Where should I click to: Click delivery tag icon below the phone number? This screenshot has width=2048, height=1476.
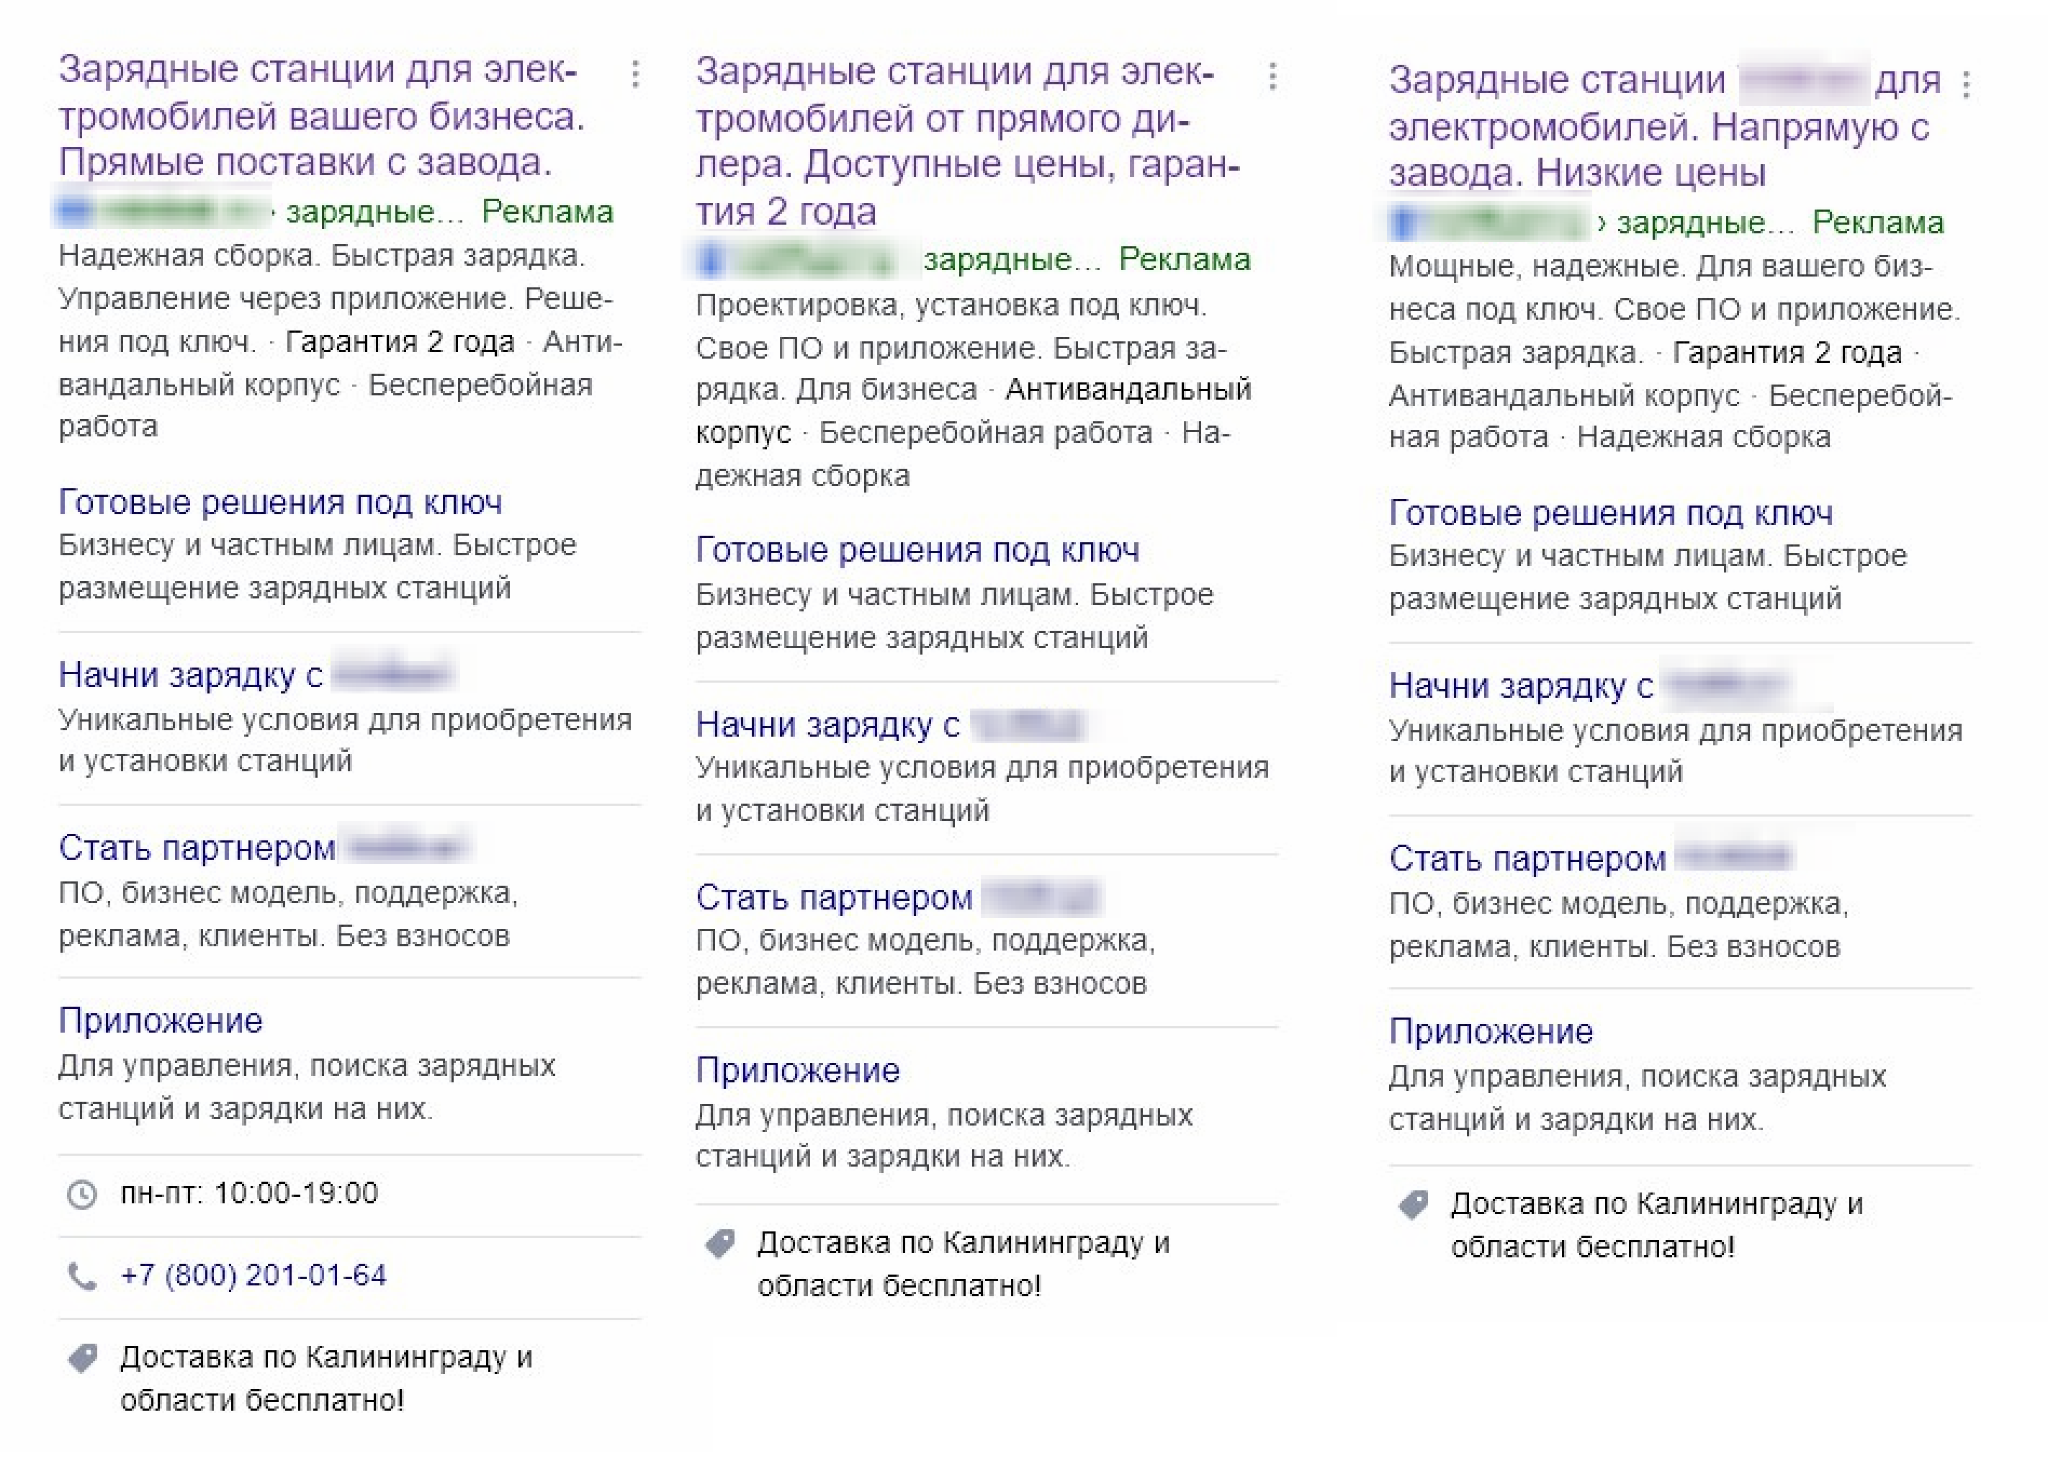82,1358
